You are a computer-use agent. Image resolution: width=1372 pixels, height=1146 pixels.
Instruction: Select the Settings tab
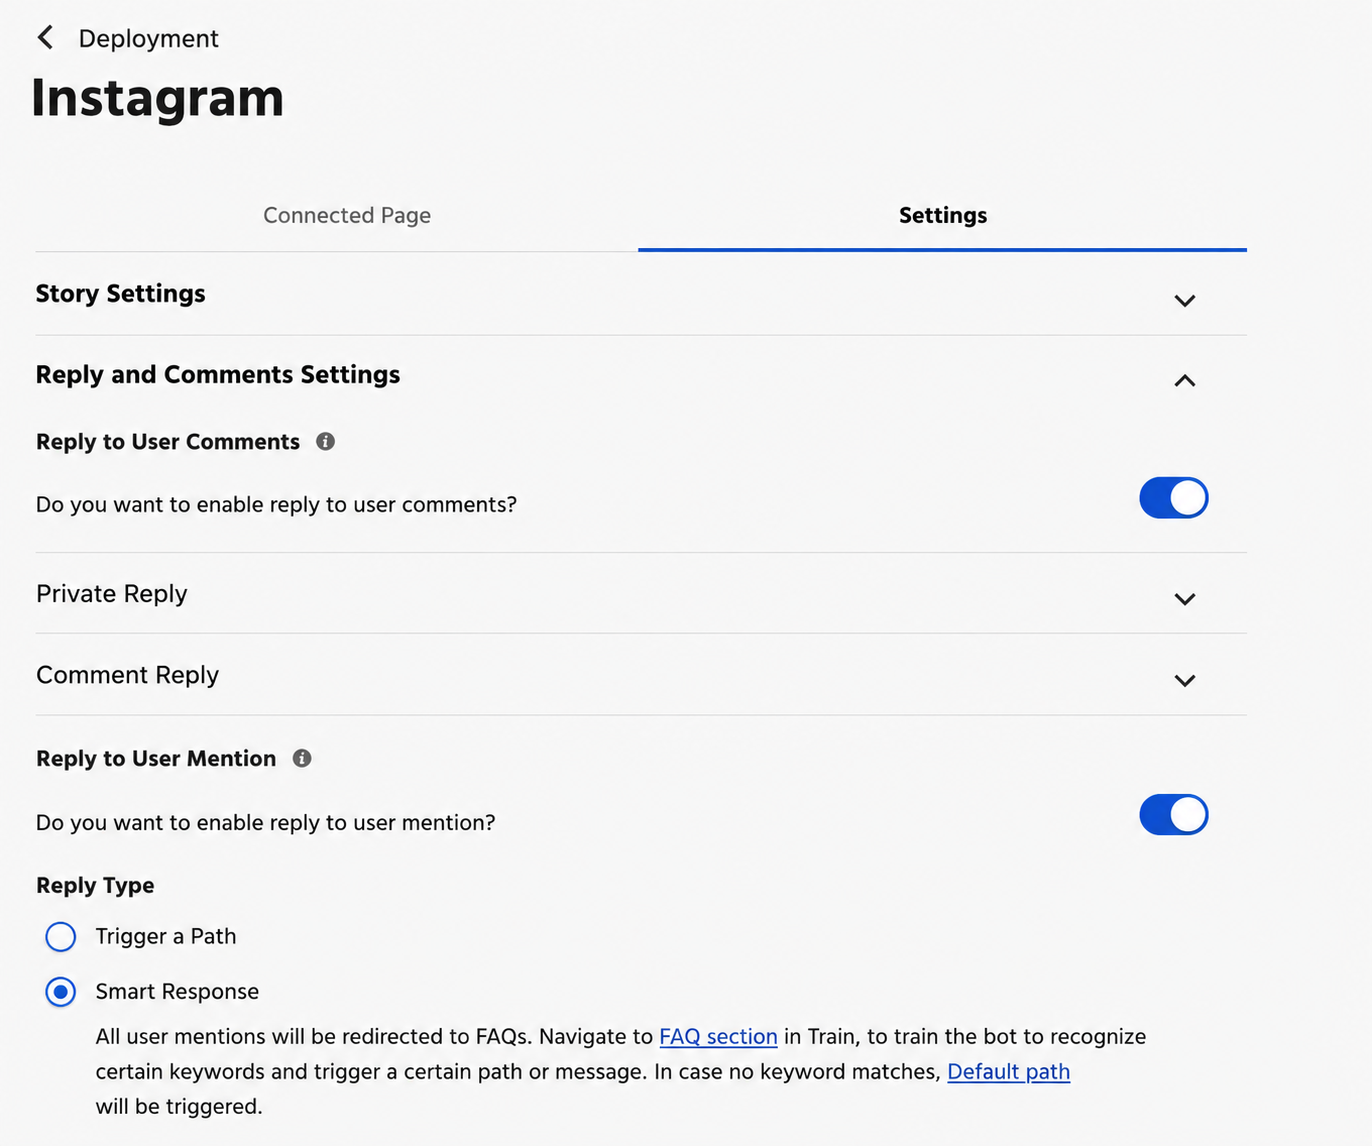coord(943,215)
